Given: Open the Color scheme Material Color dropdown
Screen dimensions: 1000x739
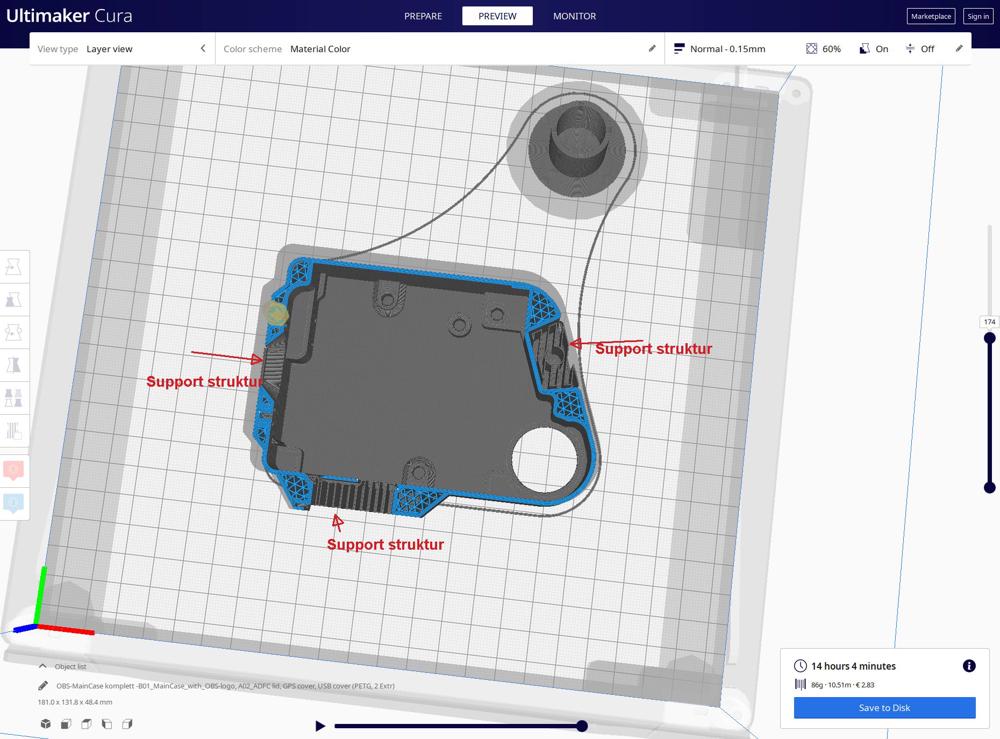Looking at the screenshot, I should click(x=440, y=49).
